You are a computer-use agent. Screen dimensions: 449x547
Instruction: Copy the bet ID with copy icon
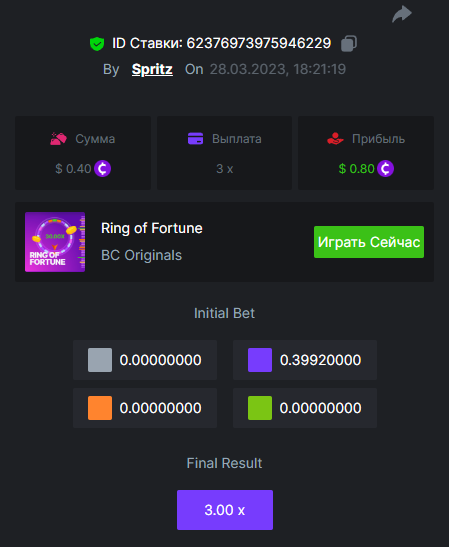[x=349, y=44]
